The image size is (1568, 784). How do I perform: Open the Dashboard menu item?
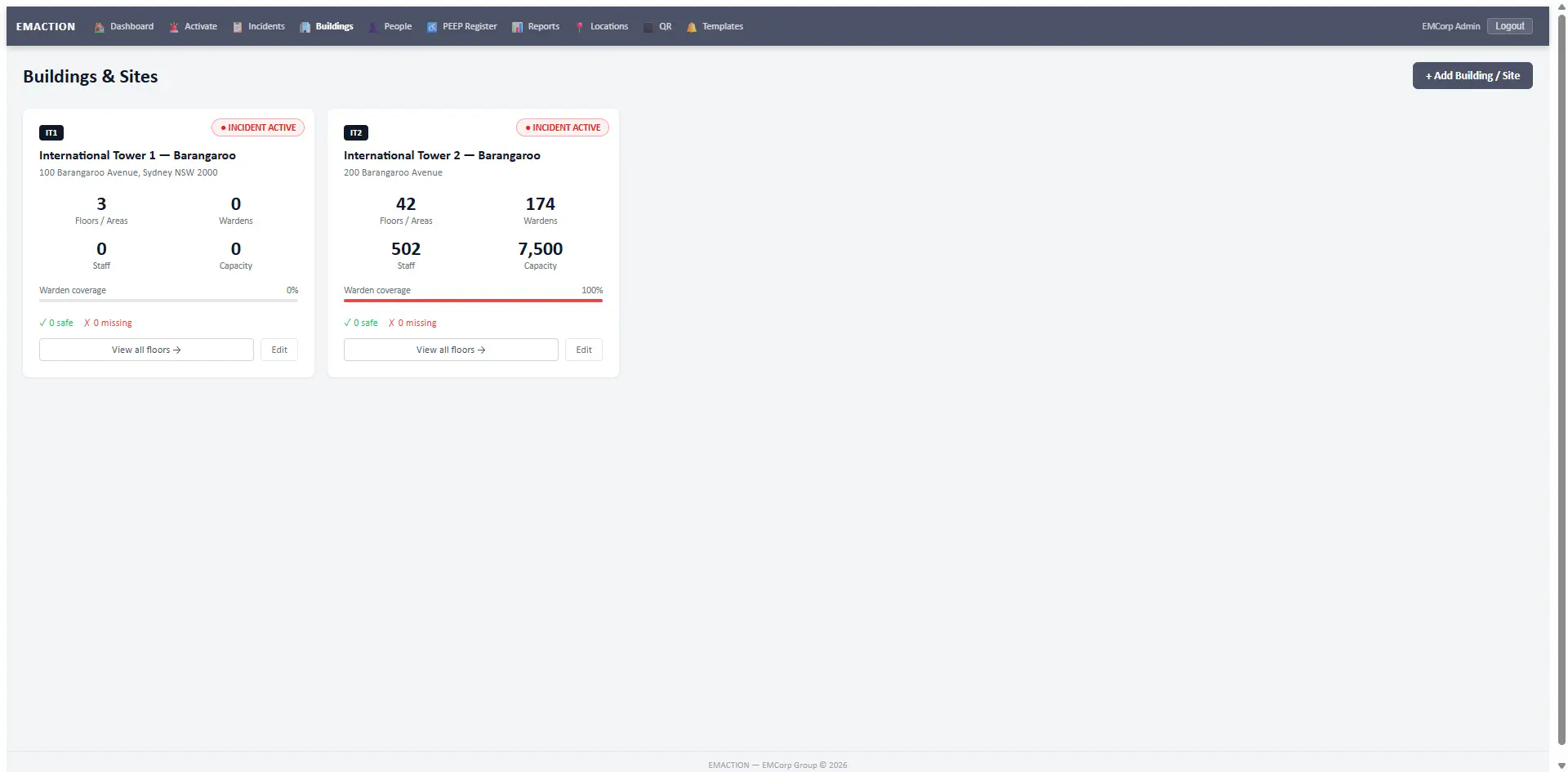132,27
